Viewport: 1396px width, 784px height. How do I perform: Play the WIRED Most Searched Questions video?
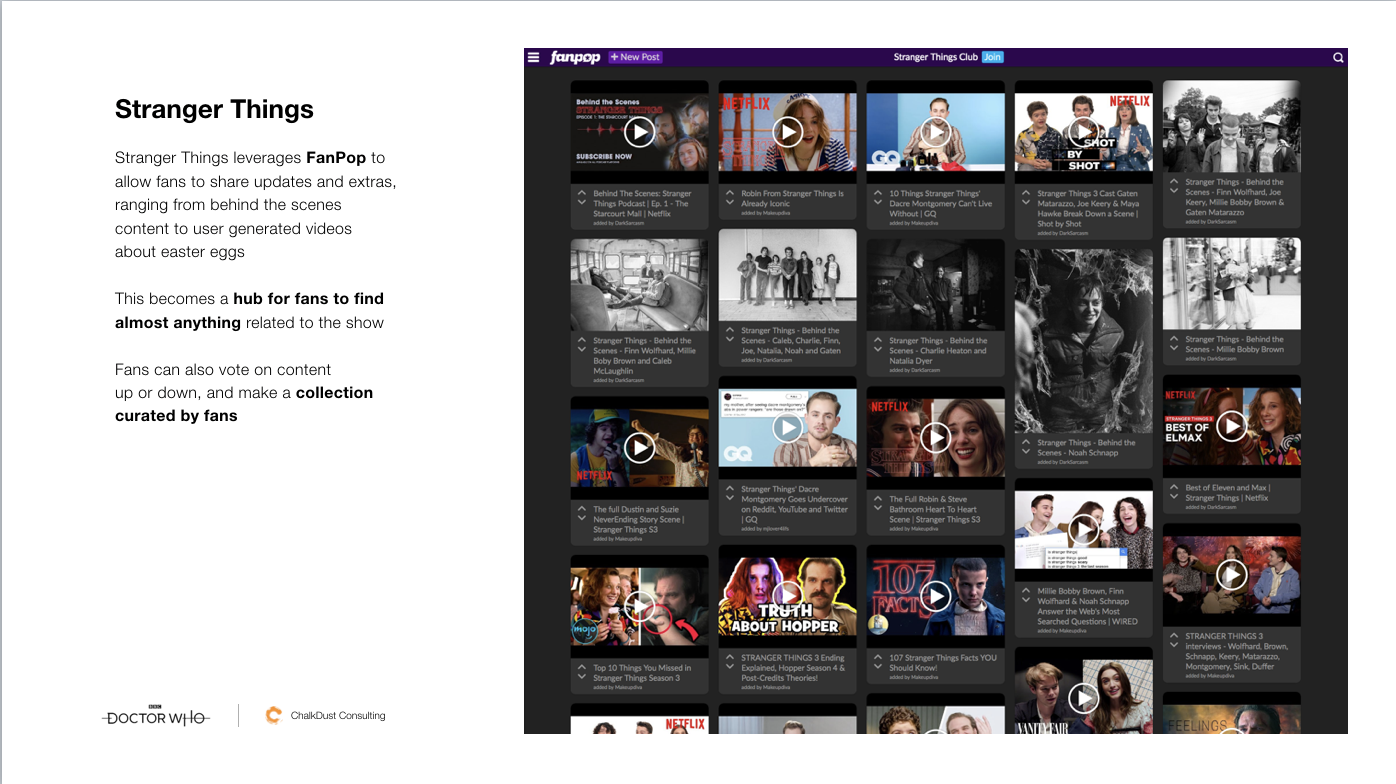tap(1083, 530)
